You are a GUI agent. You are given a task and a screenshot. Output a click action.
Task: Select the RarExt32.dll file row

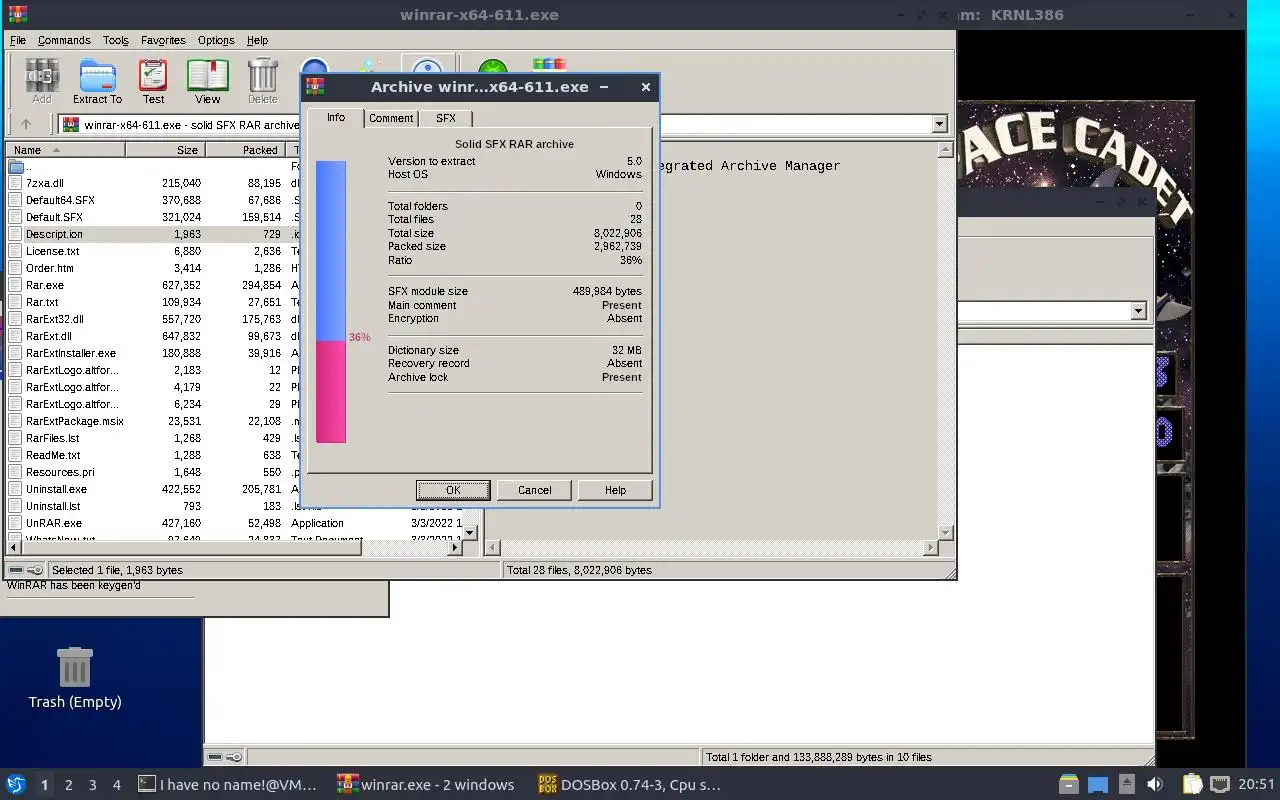coord(152,319)
